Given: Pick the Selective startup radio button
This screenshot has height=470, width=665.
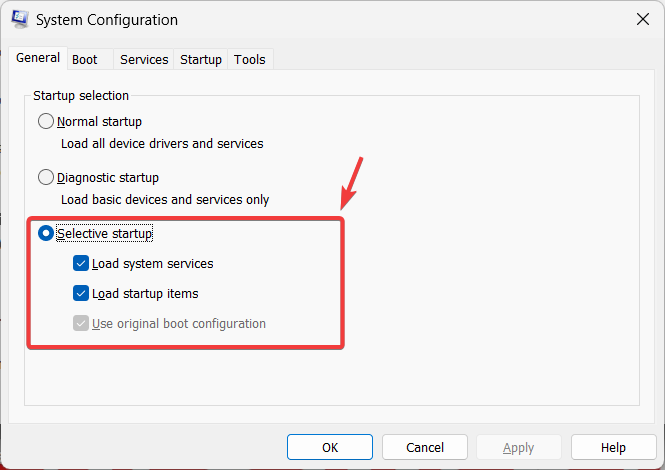Looking at the screenshot, I should pyautogui.click(x=46, y=233).
